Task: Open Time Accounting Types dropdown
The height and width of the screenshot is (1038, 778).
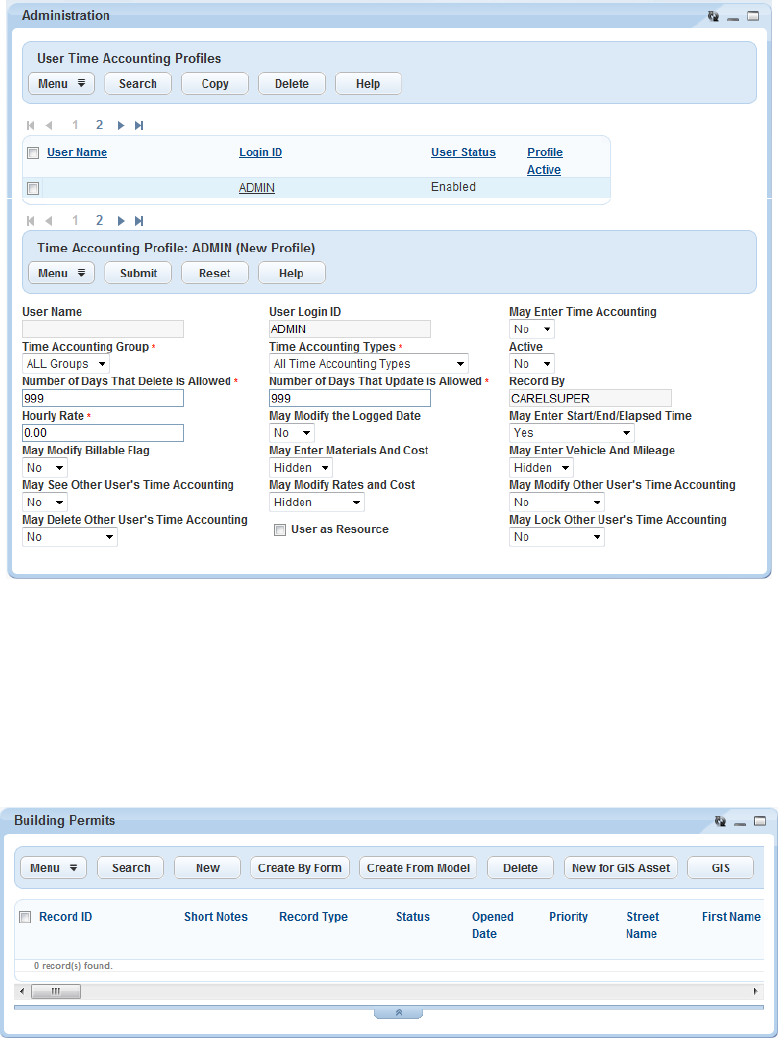Action: coord(369,363)
